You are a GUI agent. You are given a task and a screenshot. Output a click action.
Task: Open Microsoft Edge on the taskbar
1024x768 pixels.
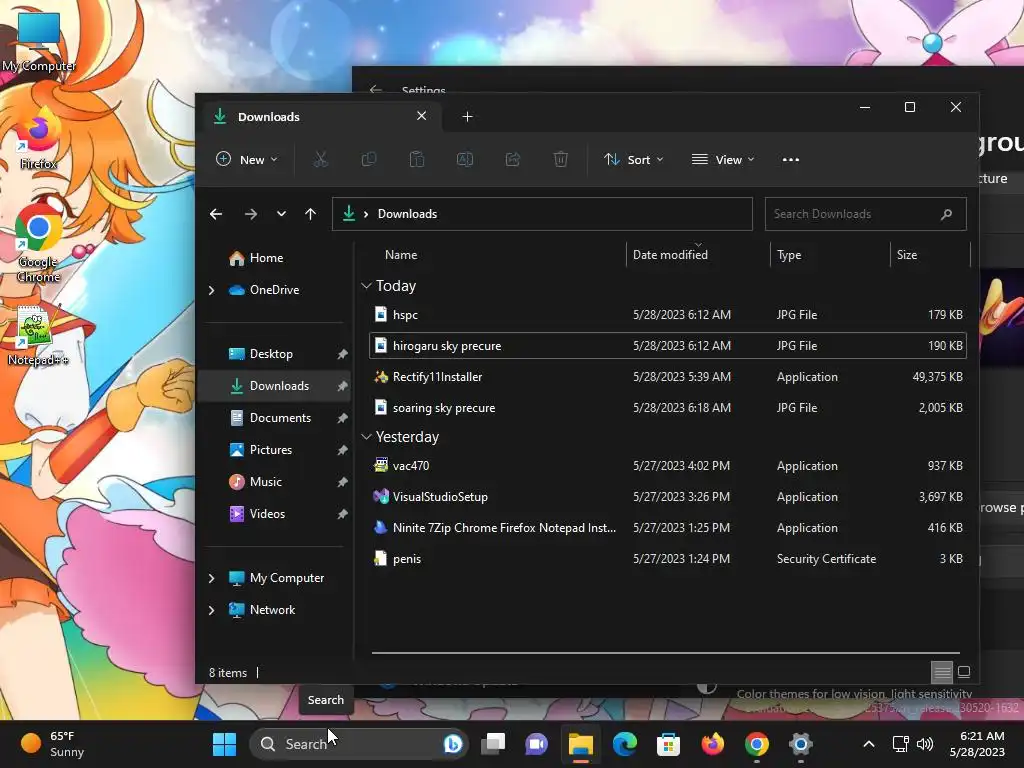pyautogui.click(x=624, y=744)
